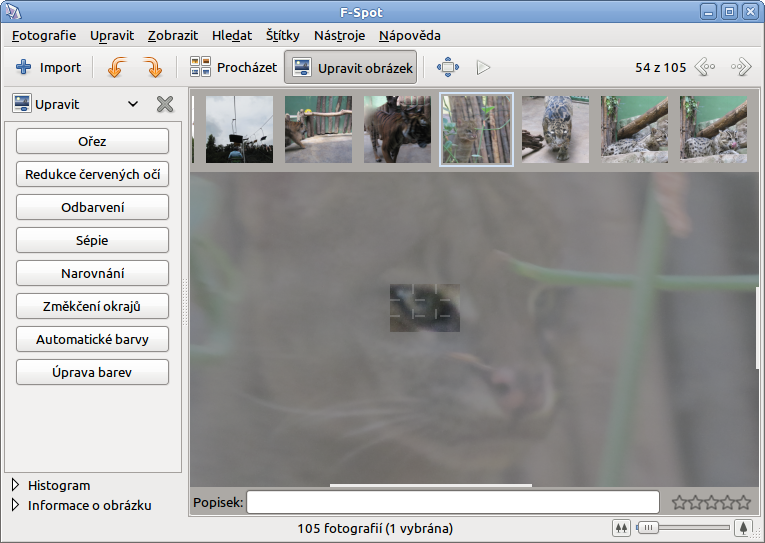Select the close-up tiger thumbnail
This screenshot has height=543, width=765.
(x=397, y=129)
